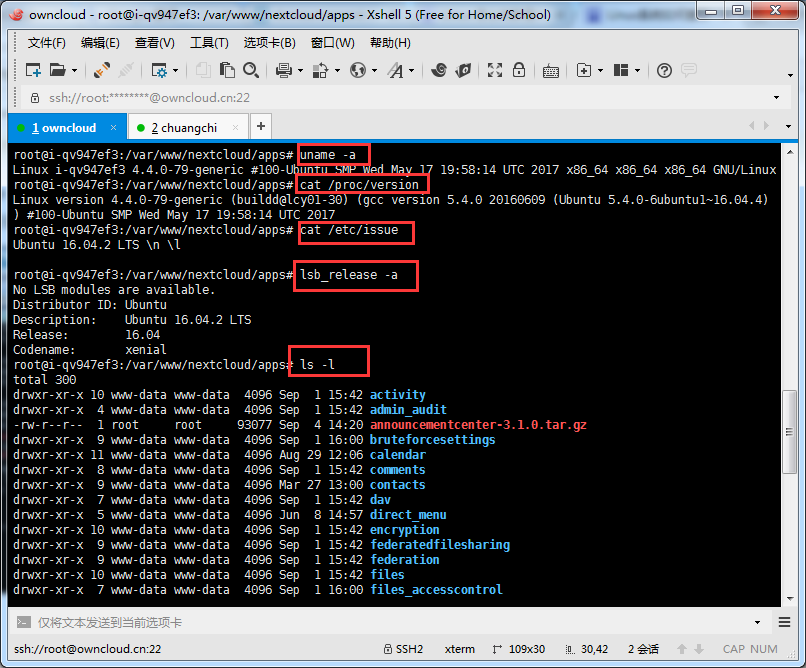The height and width of the screenshot is (668, 806).
Task: Click the Help question mark icon
Action: click(x=664, y=70)
